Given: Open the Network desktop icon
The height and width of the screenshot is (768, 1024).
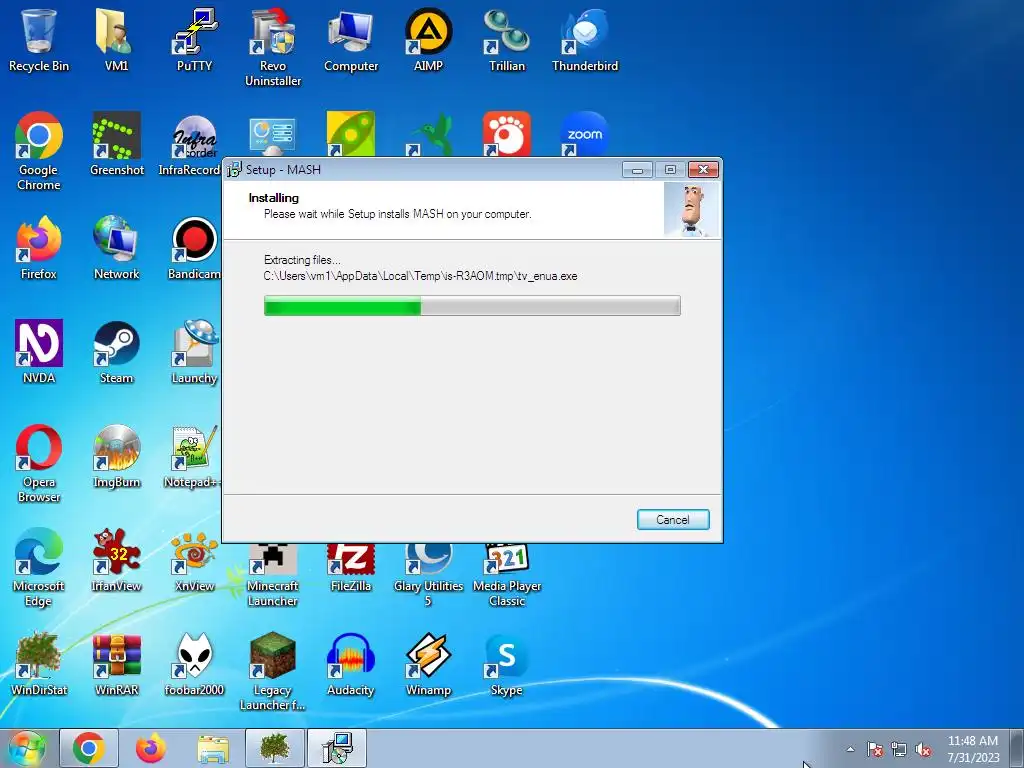Looking at the screenshot, I should tap(116, 248).
